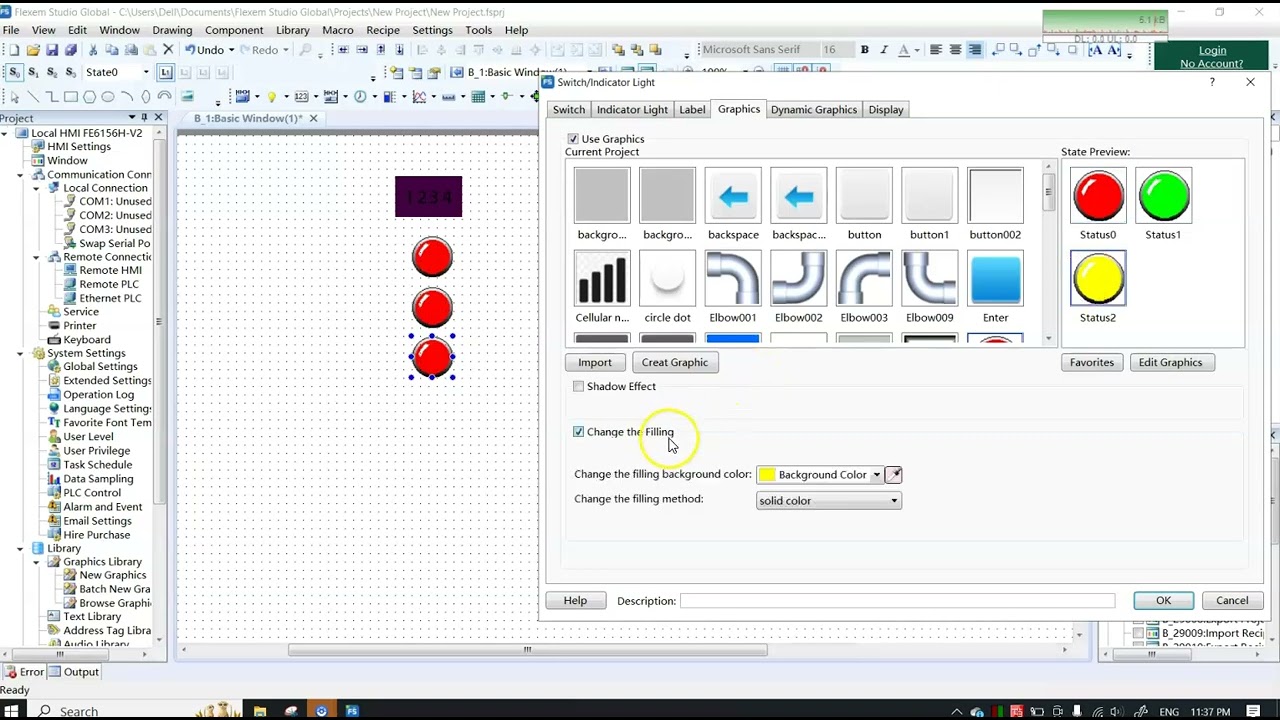Uncheck the Use Graphics checkbox
The image size is (1280, 720).
coord(573,139)
